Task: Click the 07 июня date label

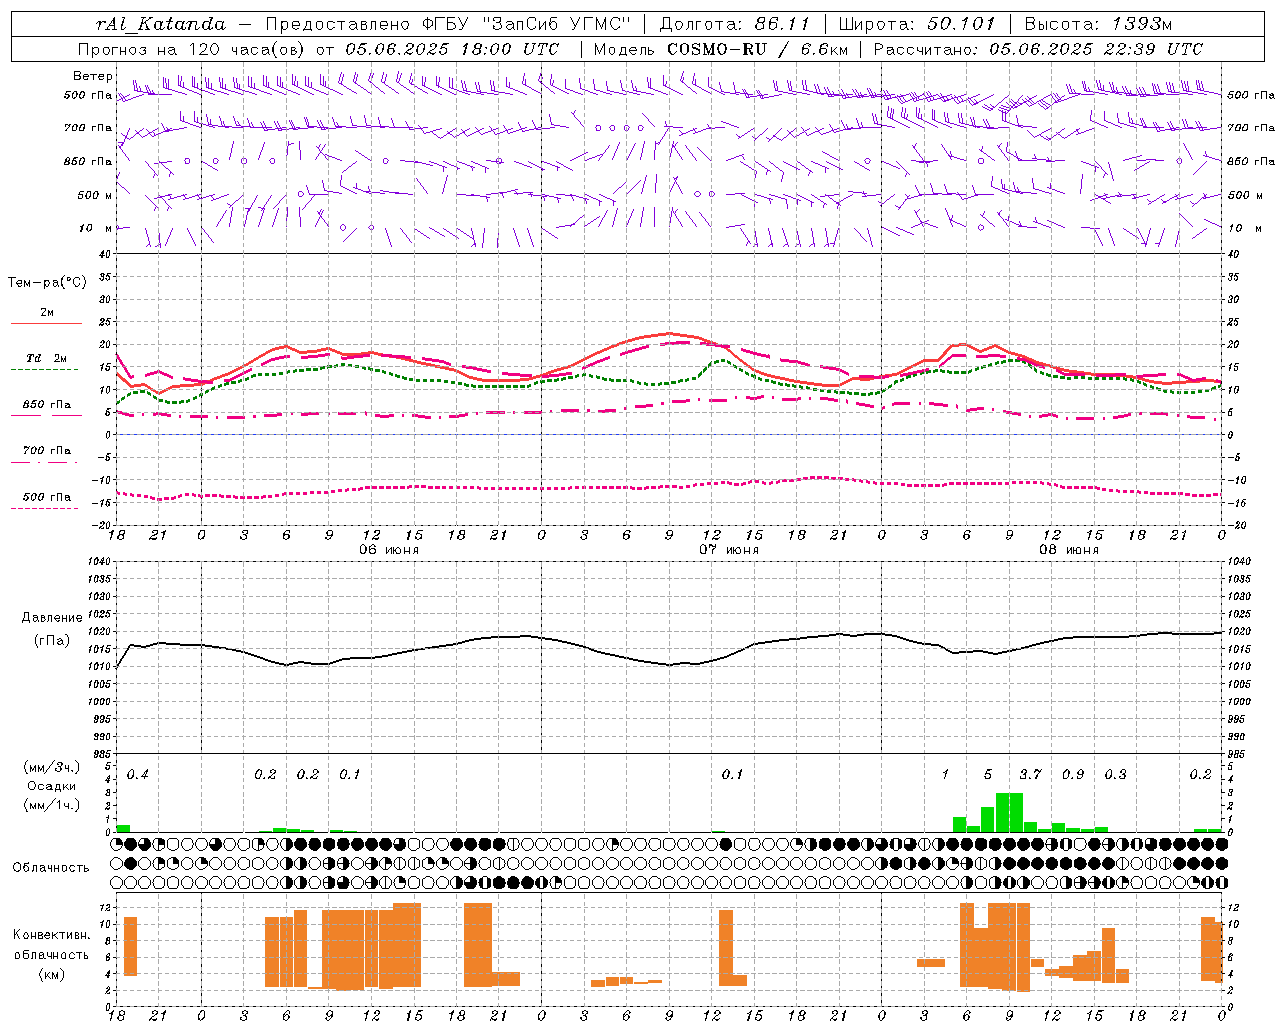Action: [728, 550]
